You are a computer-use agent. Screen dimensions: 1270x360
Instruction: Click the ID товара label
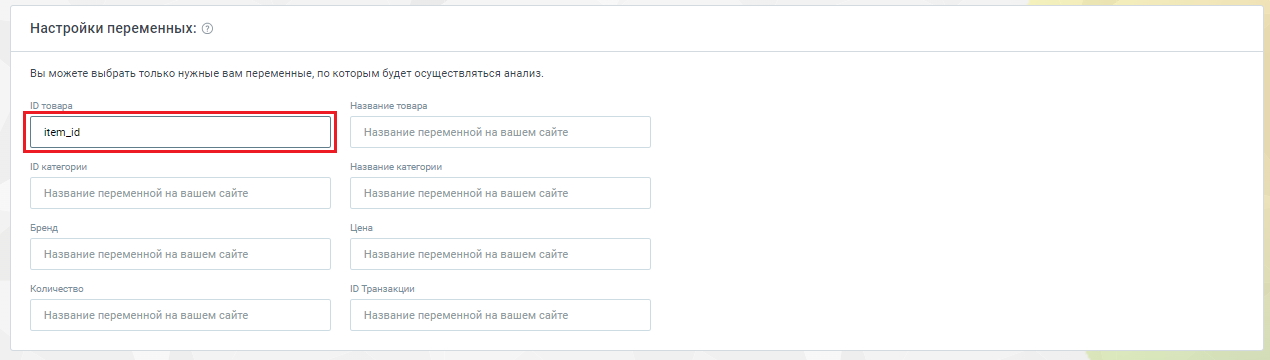click(51, 105)
